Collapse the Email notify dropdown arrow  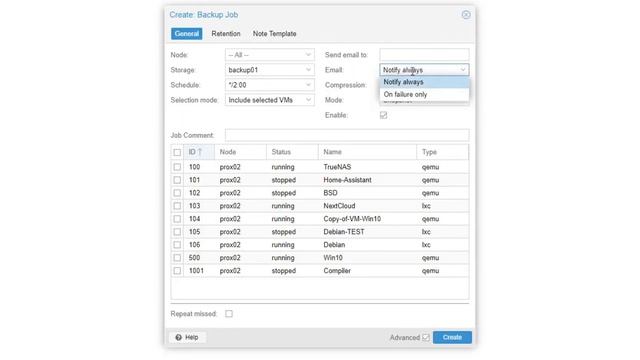(x=463, y=70)
